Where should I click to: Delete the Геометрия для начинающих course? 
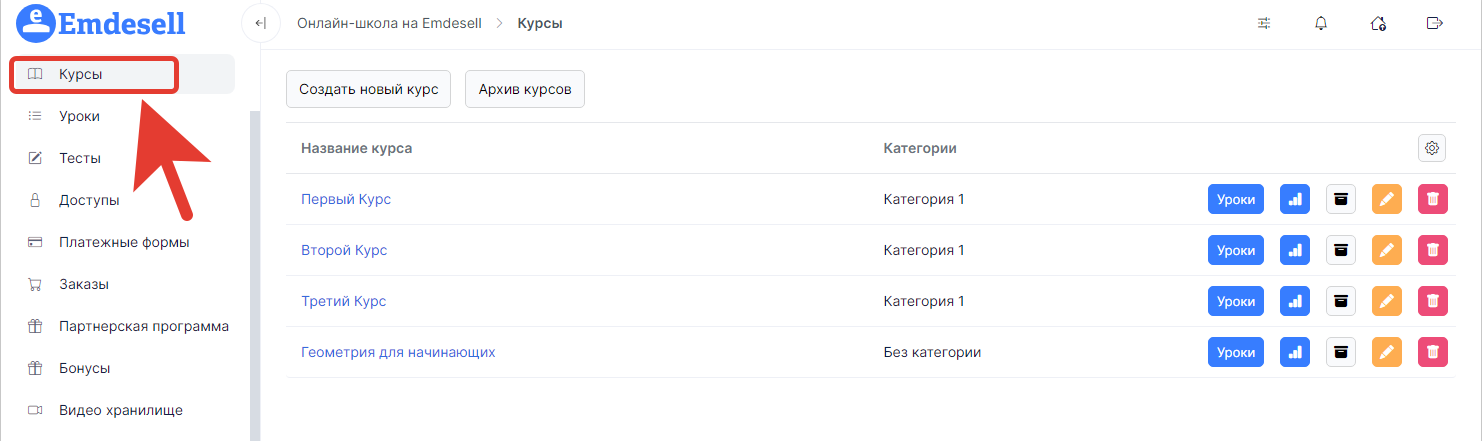[x=1432, y=352]
